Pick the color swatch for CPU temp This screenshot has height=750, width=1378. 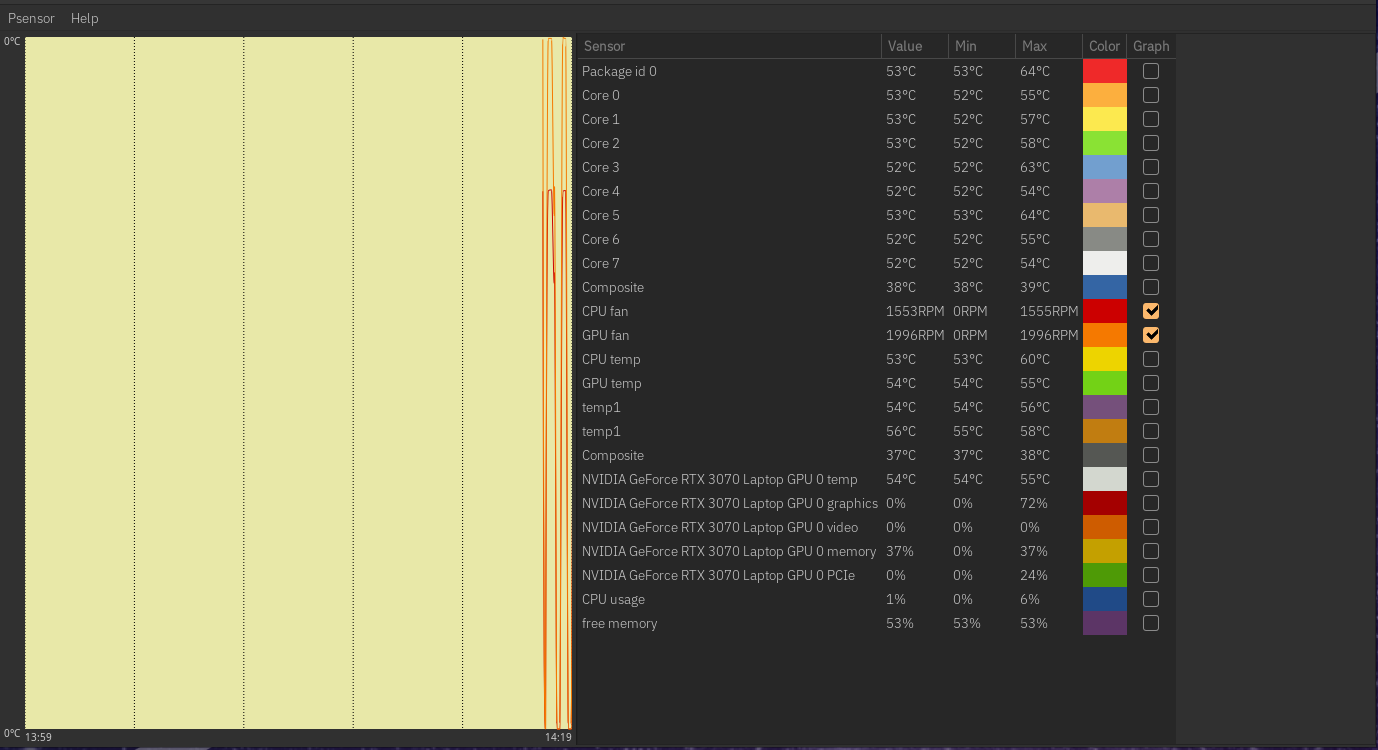(1104, 359)
